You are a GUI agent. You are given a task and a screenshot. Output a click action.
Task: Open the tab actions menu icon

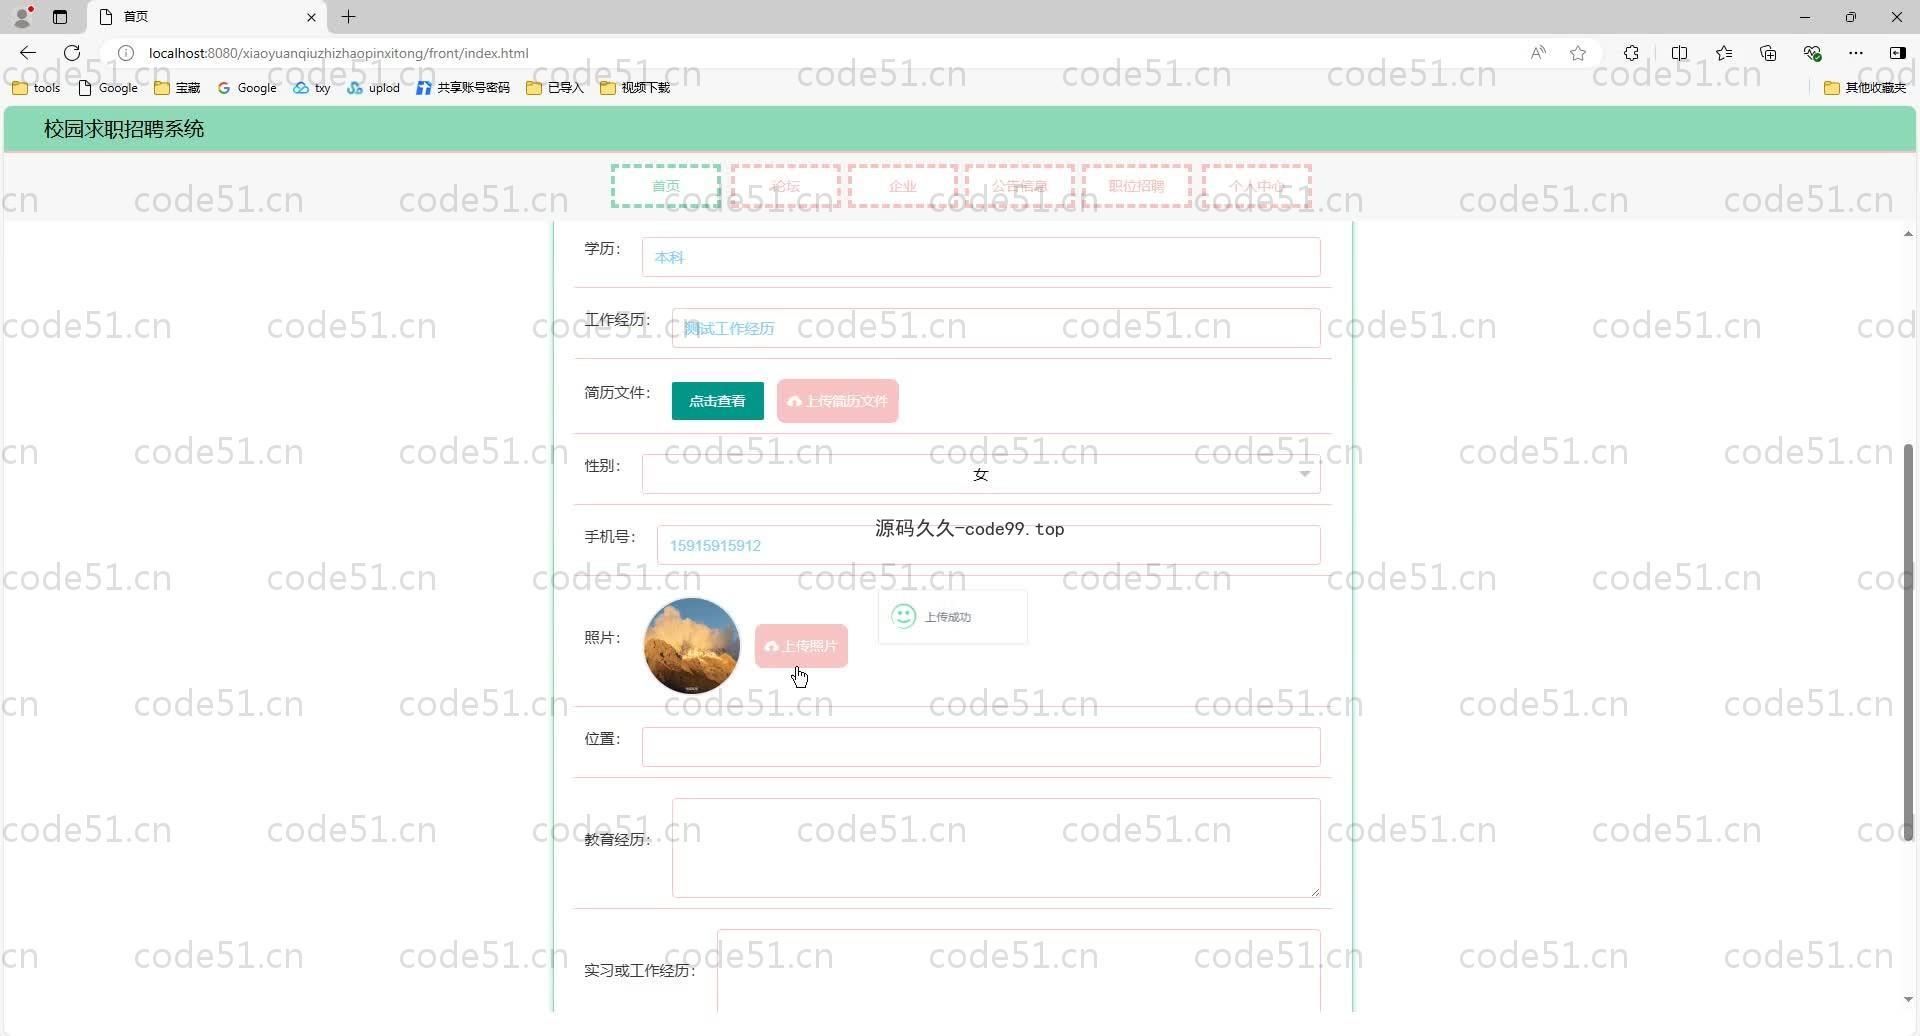pos(60,17)
